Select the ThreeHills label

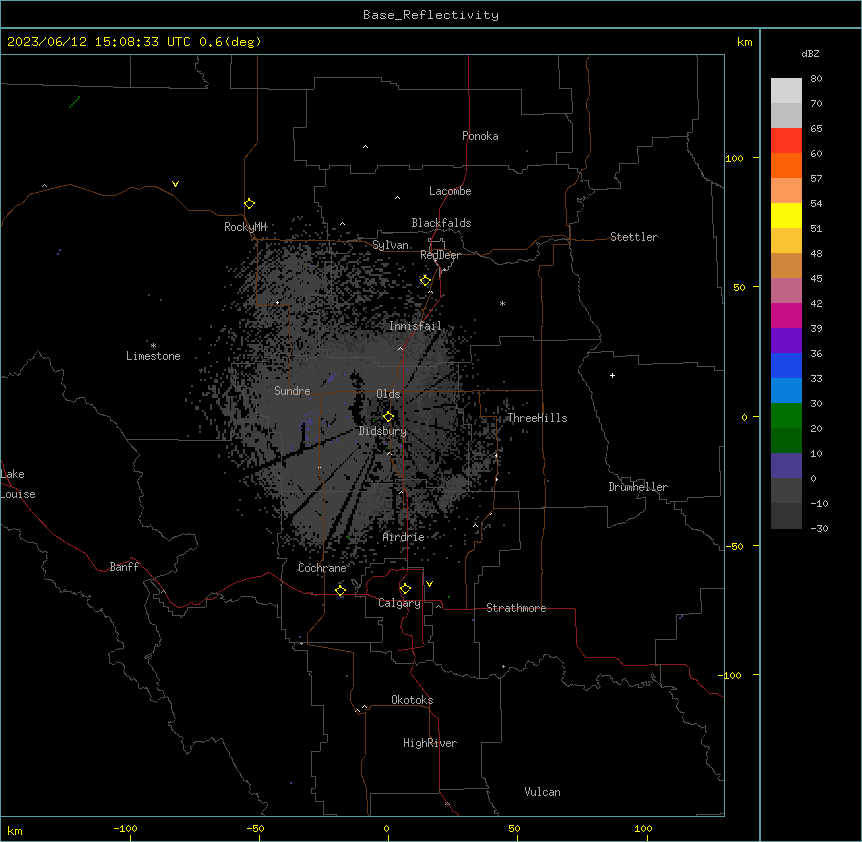(x=537, y=418)
